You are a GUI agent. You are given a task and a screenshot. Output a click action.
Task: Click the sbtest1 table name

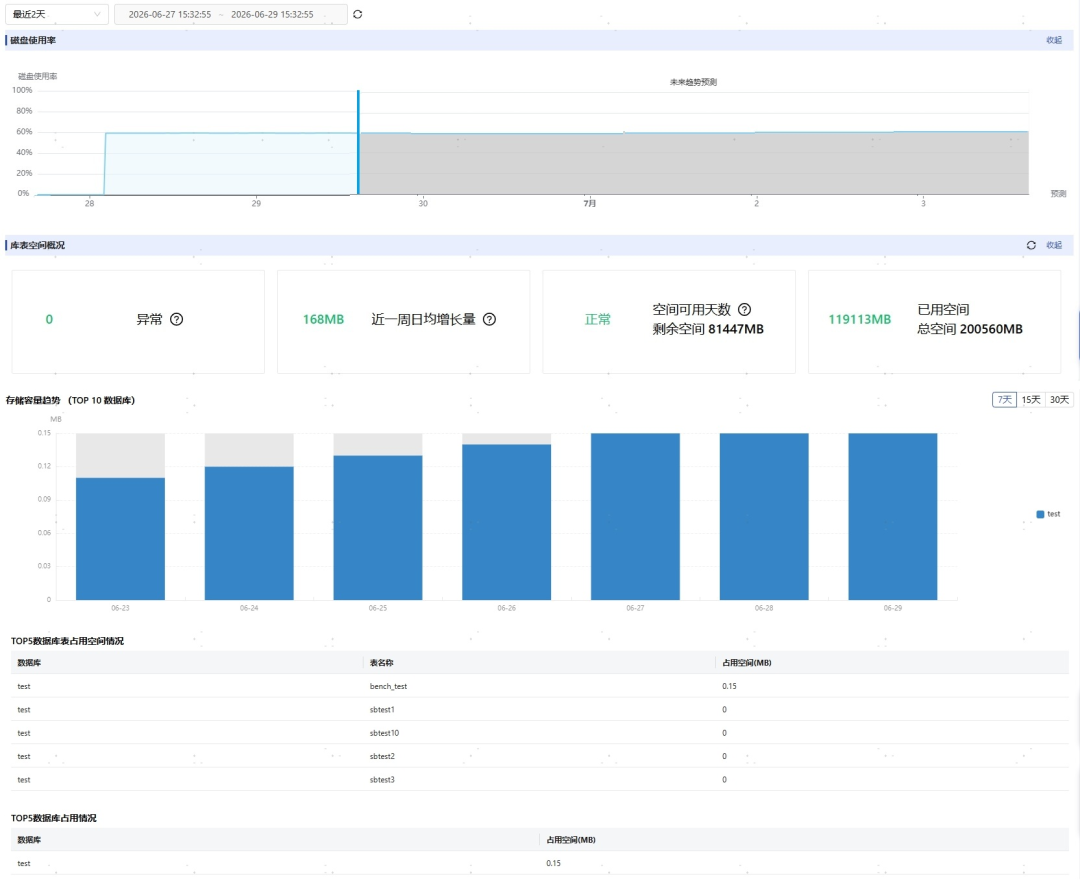[x=382, y=709]
